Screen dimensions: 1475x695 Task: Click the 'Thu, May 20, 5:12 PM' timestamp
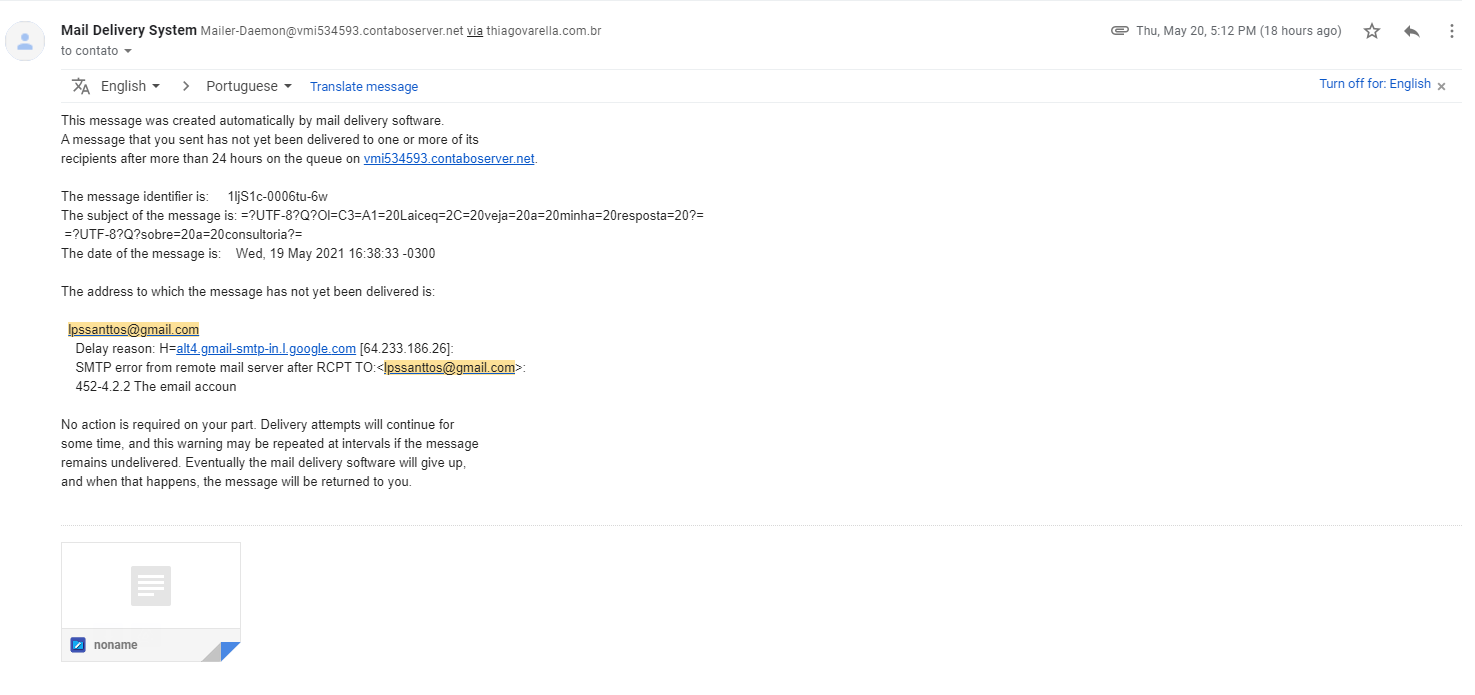(1238, 31)
